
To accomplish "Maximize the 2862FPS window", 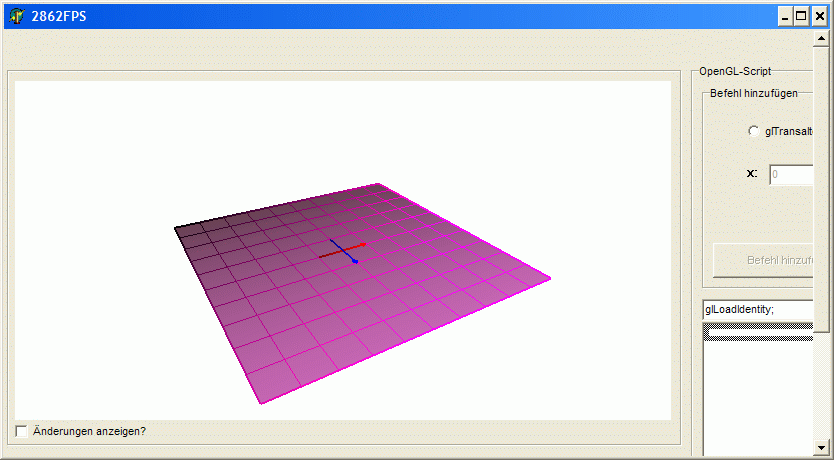I will tap(802, 16).
